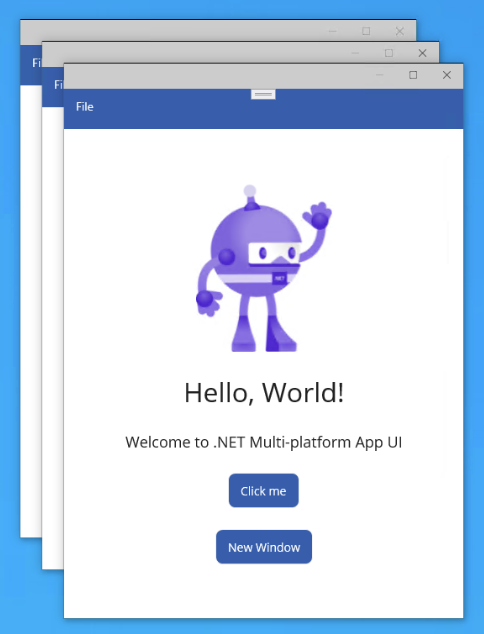Focus the rearmost window via its white body area
Image resolution: width=484 pixels, height=634 pixels.
[x=31, y=311]
